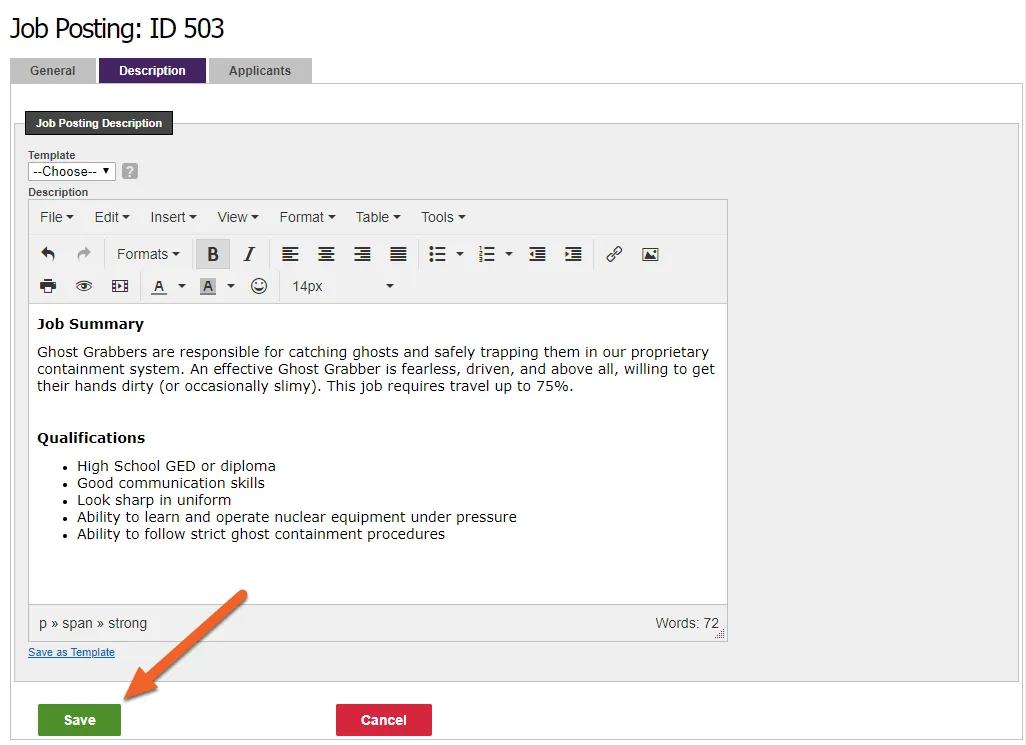Open the View menu
1026x745 pixels.
coord(238,217)
